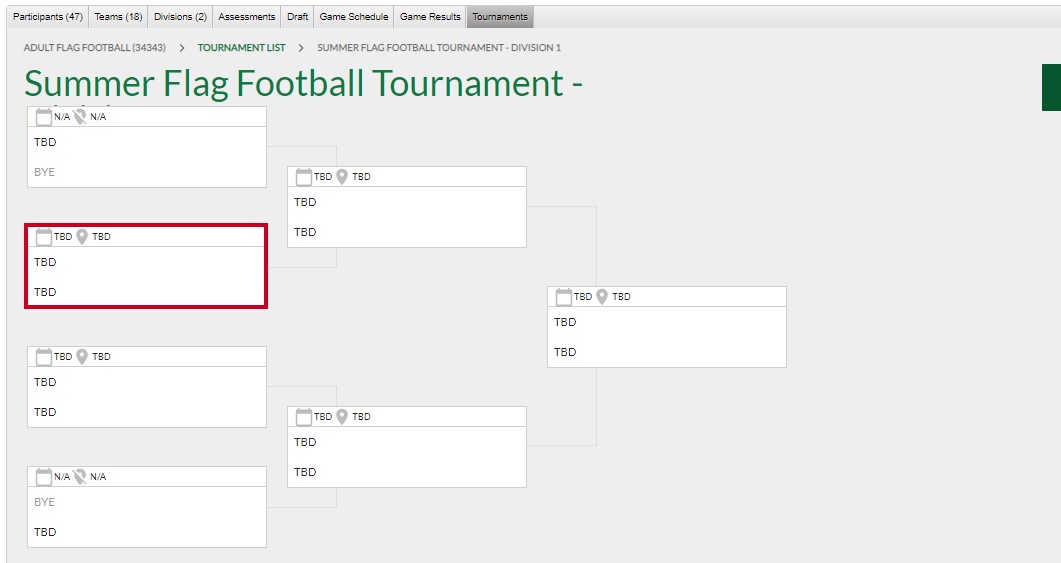Click the Tournament List breadcrumb link
The height and width of the screenshot is (563, 1061).
[242, 48]
